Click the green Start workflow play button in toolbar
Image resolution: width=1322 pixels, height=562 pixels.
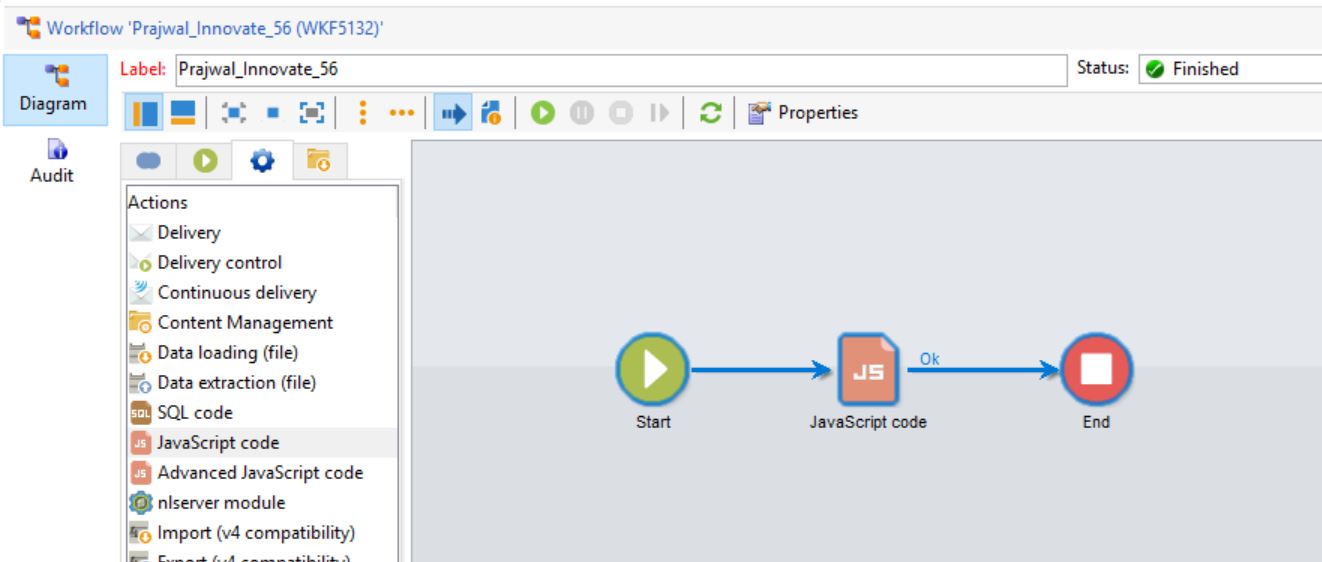pos(542,113)
